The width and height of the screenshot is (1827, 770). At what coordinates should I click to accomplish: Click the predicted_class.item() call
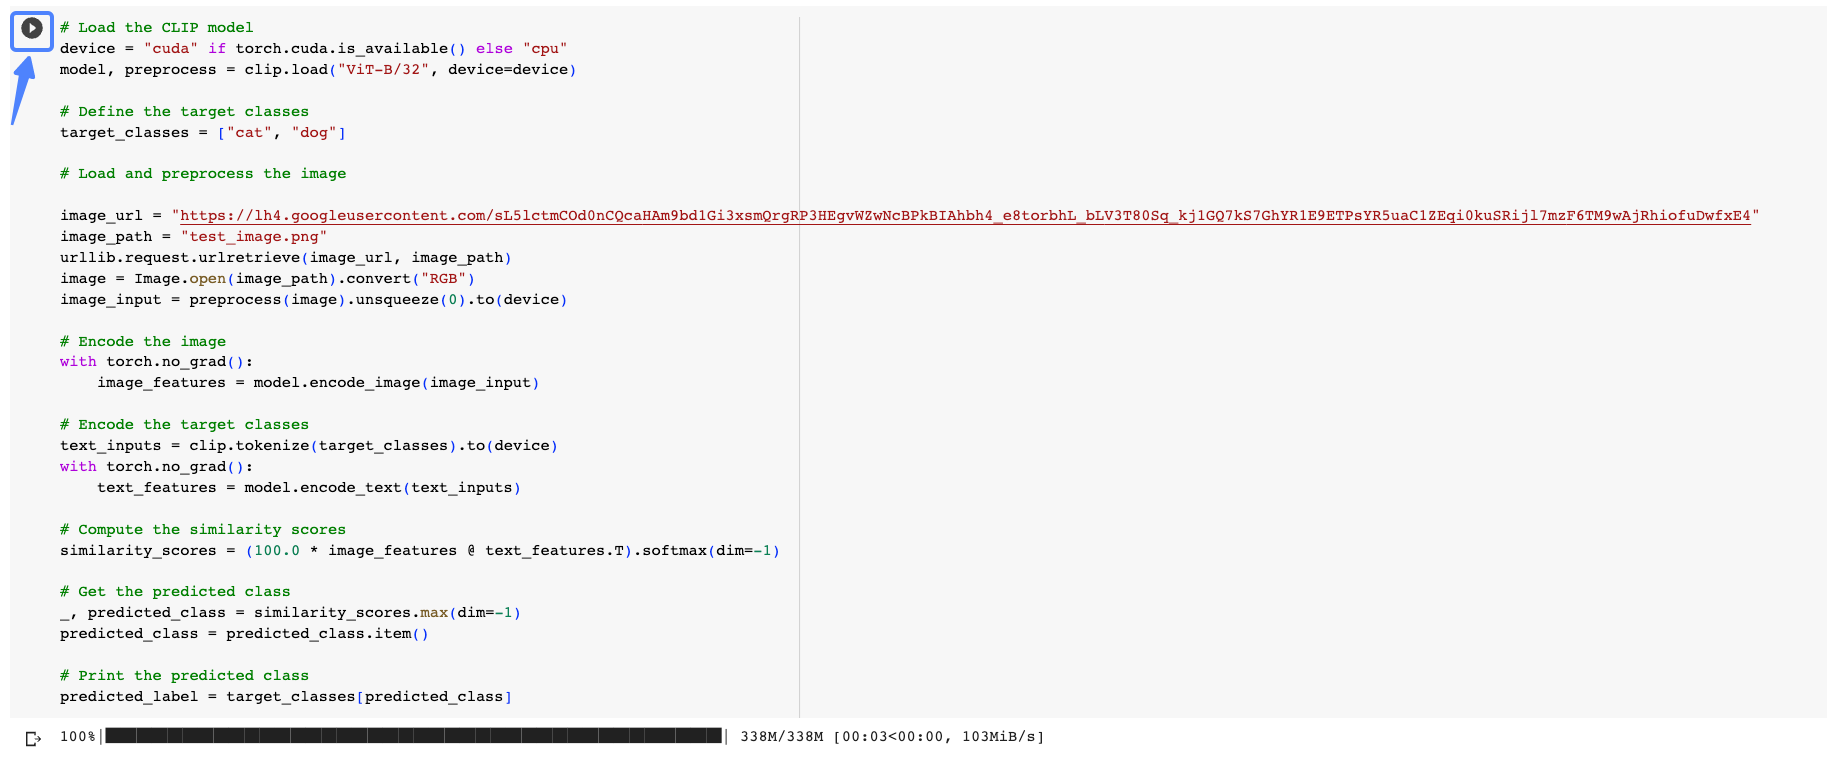click(x=327, y=634)
